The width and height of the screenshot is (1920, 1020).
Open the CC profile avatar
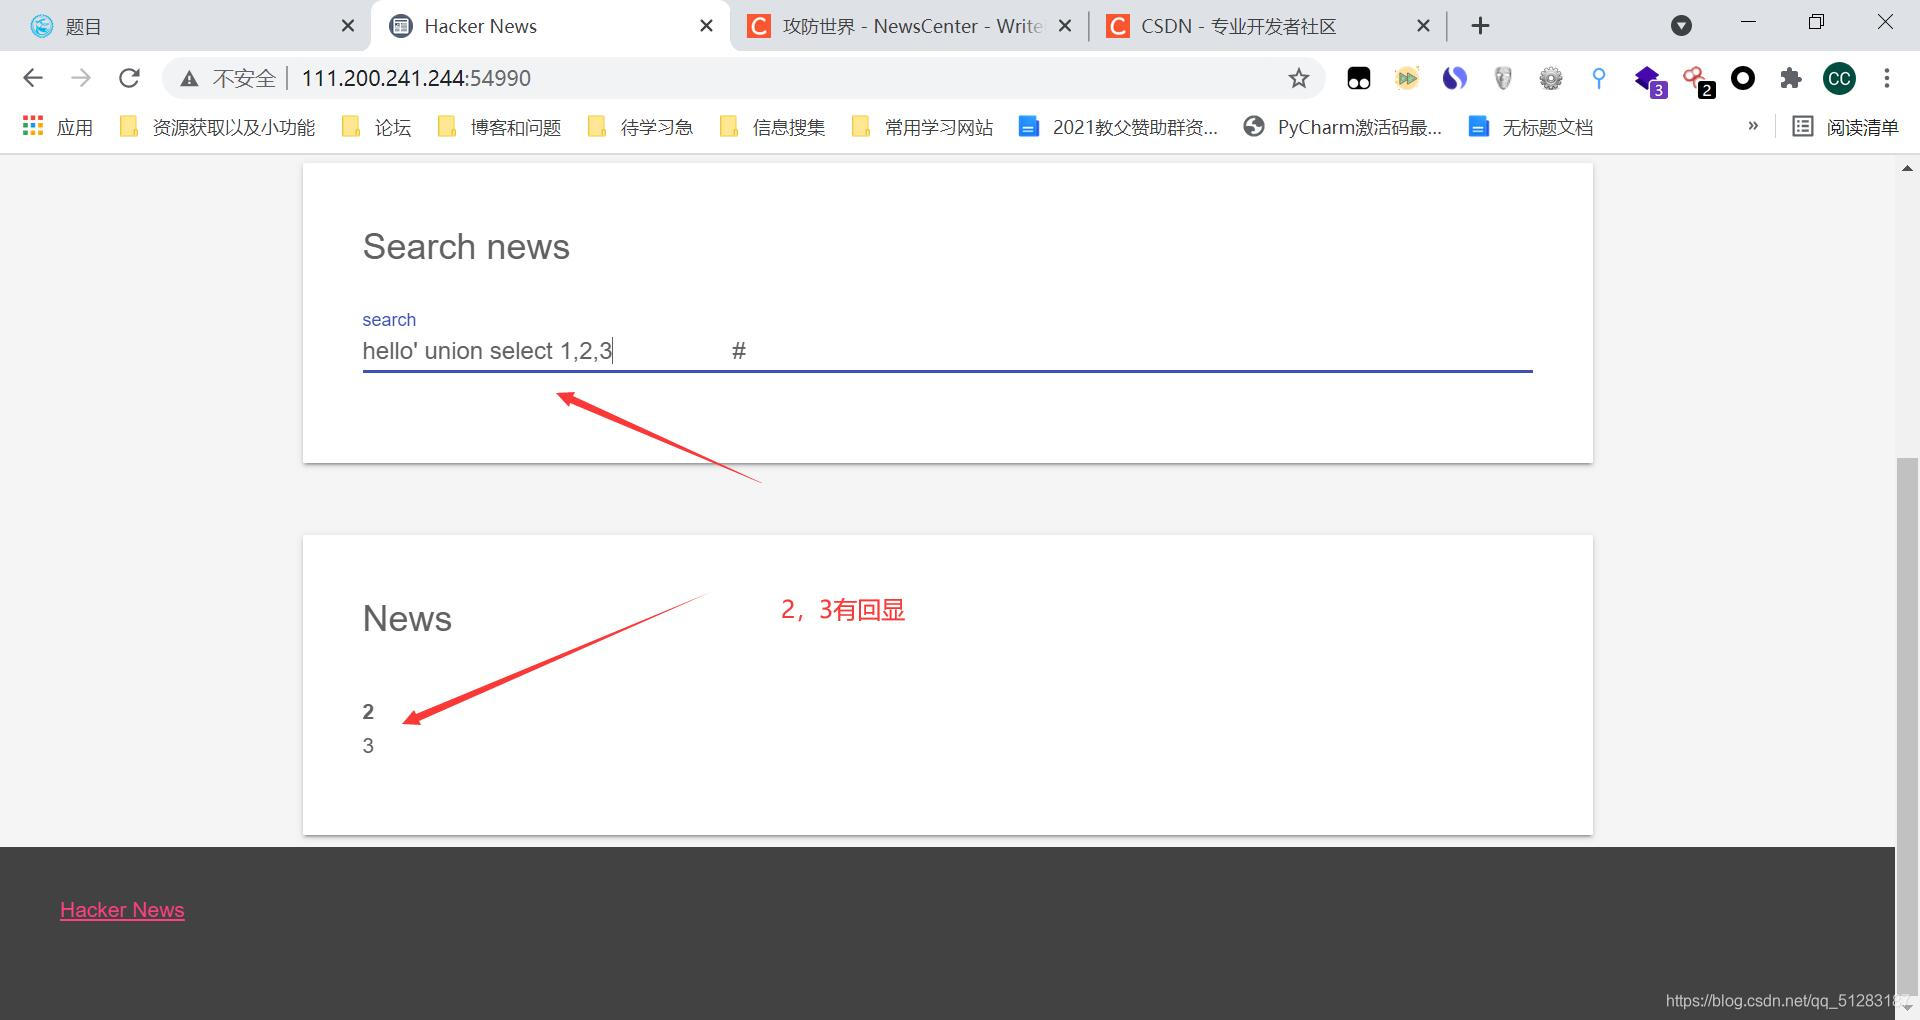pos(1839,78)
